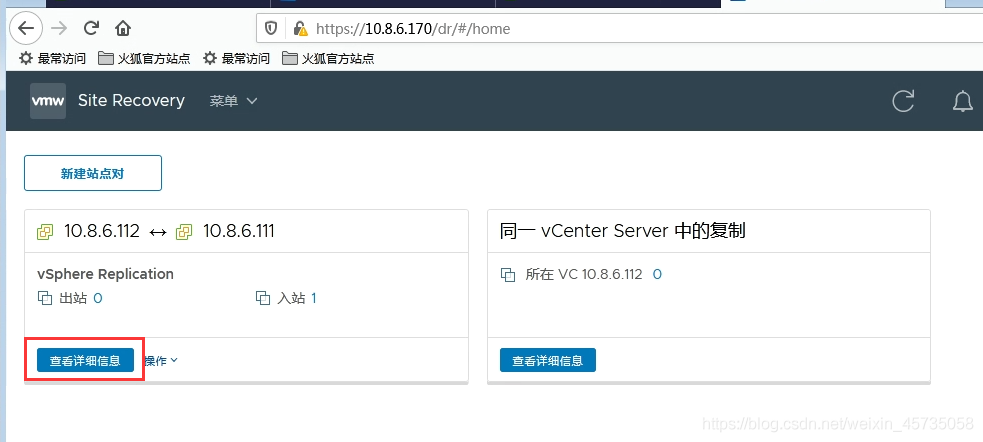Click the 新建站点对 button
Viewport: 983px width, 442px height.
(93, 173)
